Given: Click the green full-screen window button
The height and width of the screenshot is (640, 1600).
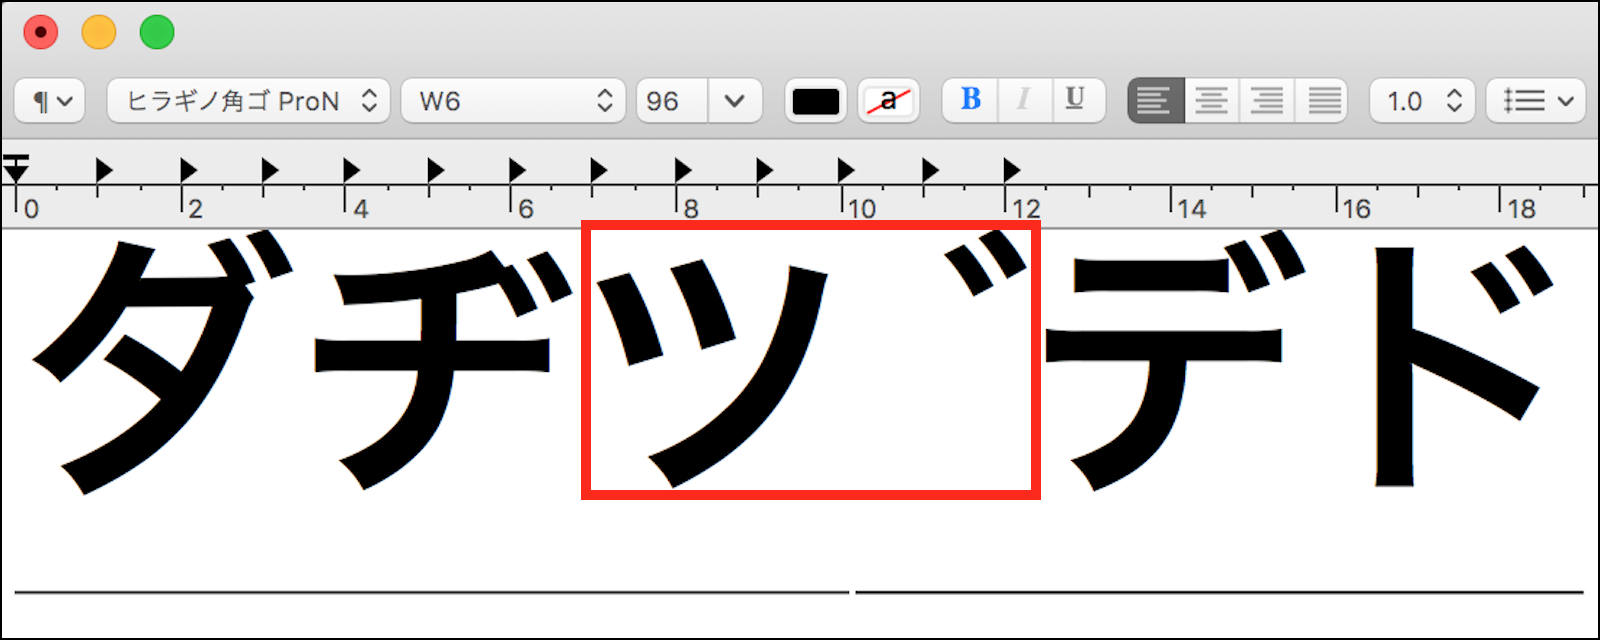Looking at the screenshot, I should click(157, 33).
